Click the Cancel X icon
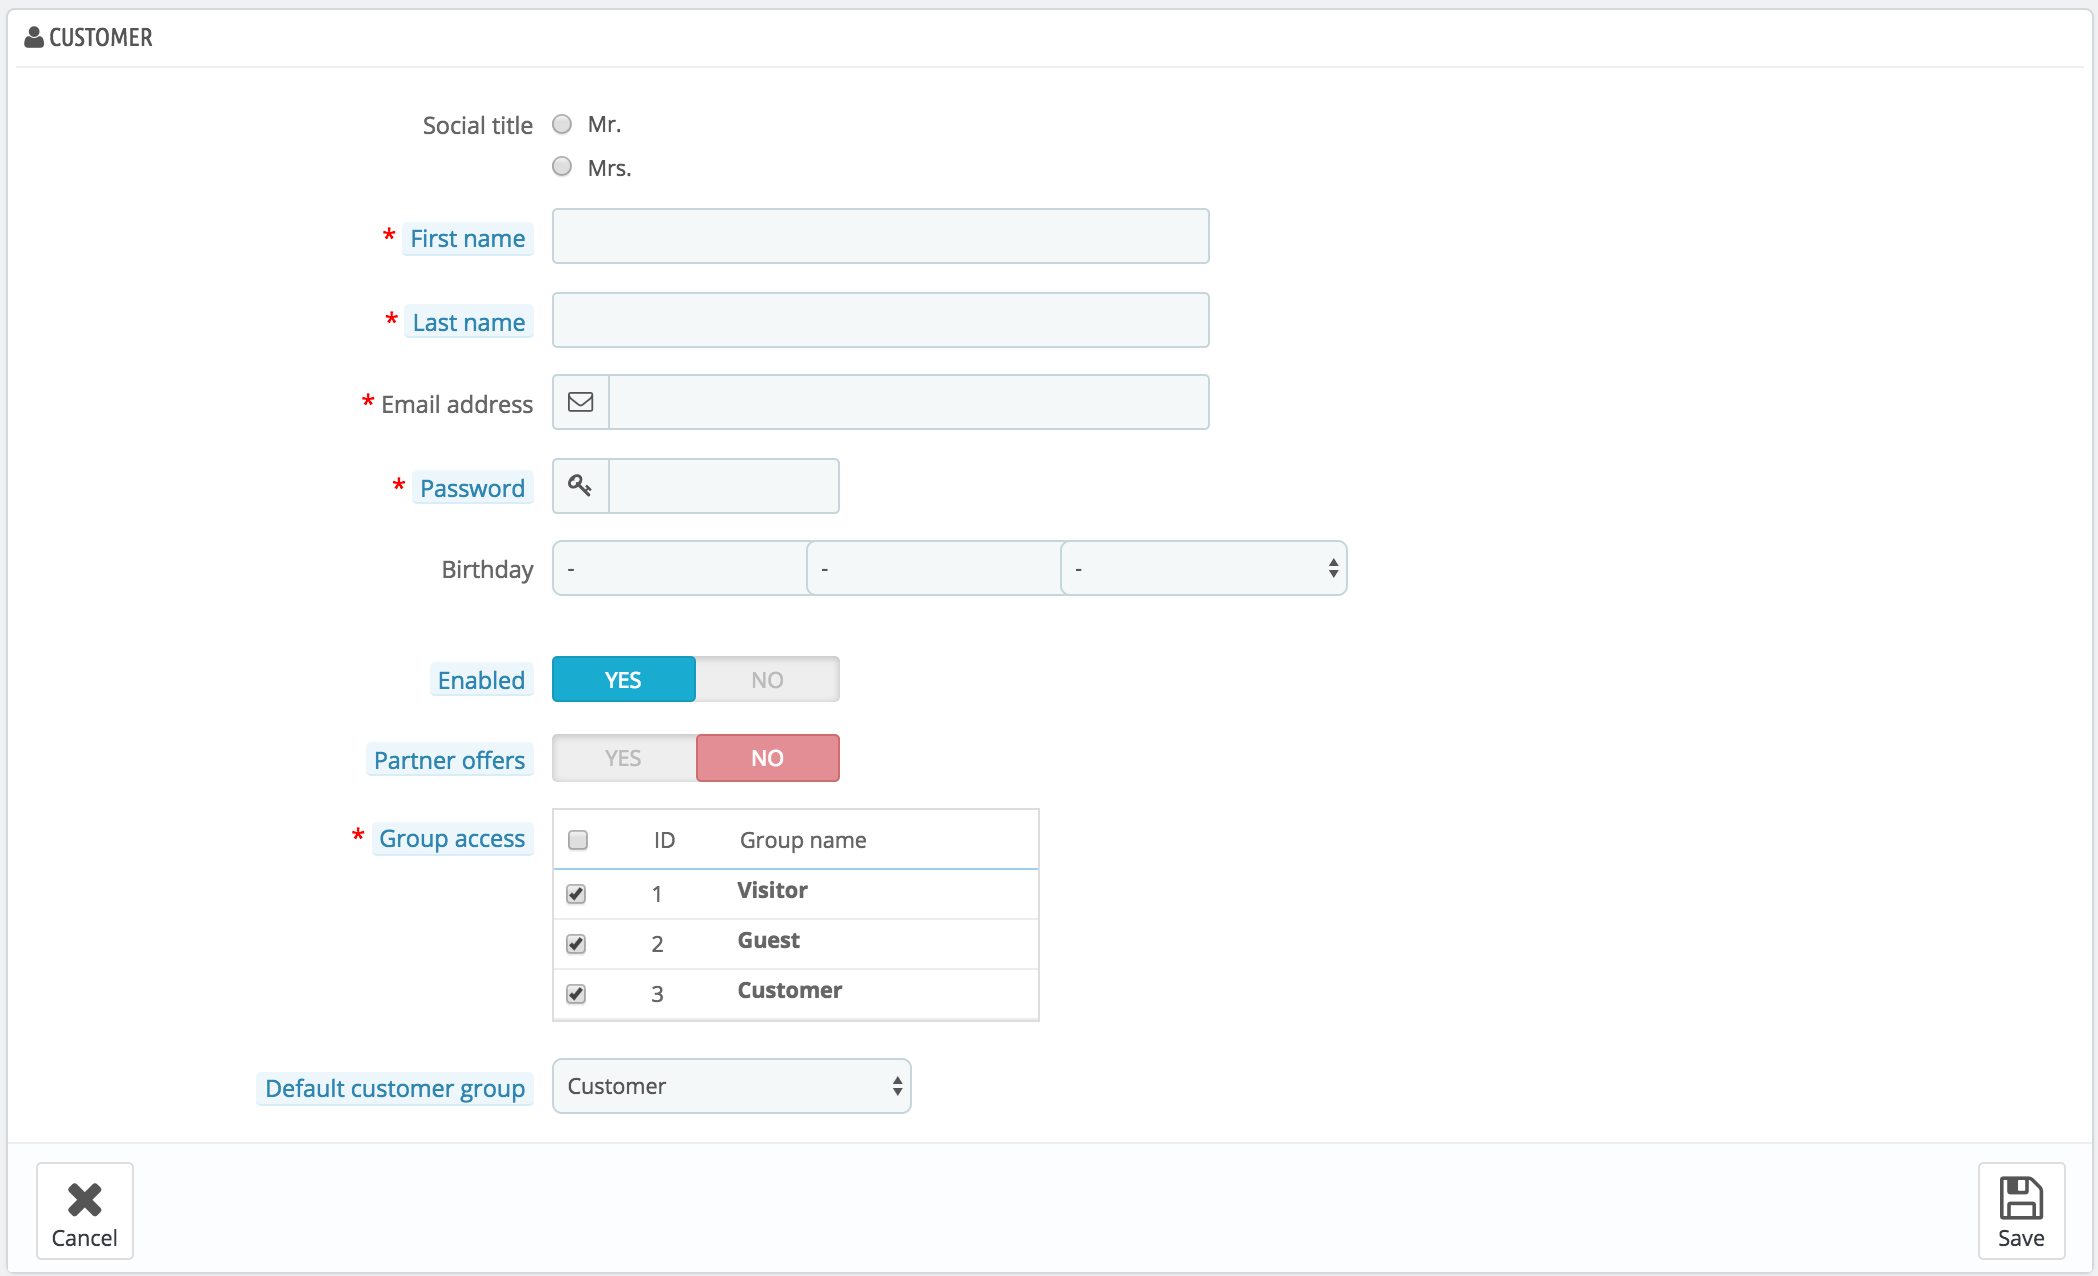 point(85,1199)
